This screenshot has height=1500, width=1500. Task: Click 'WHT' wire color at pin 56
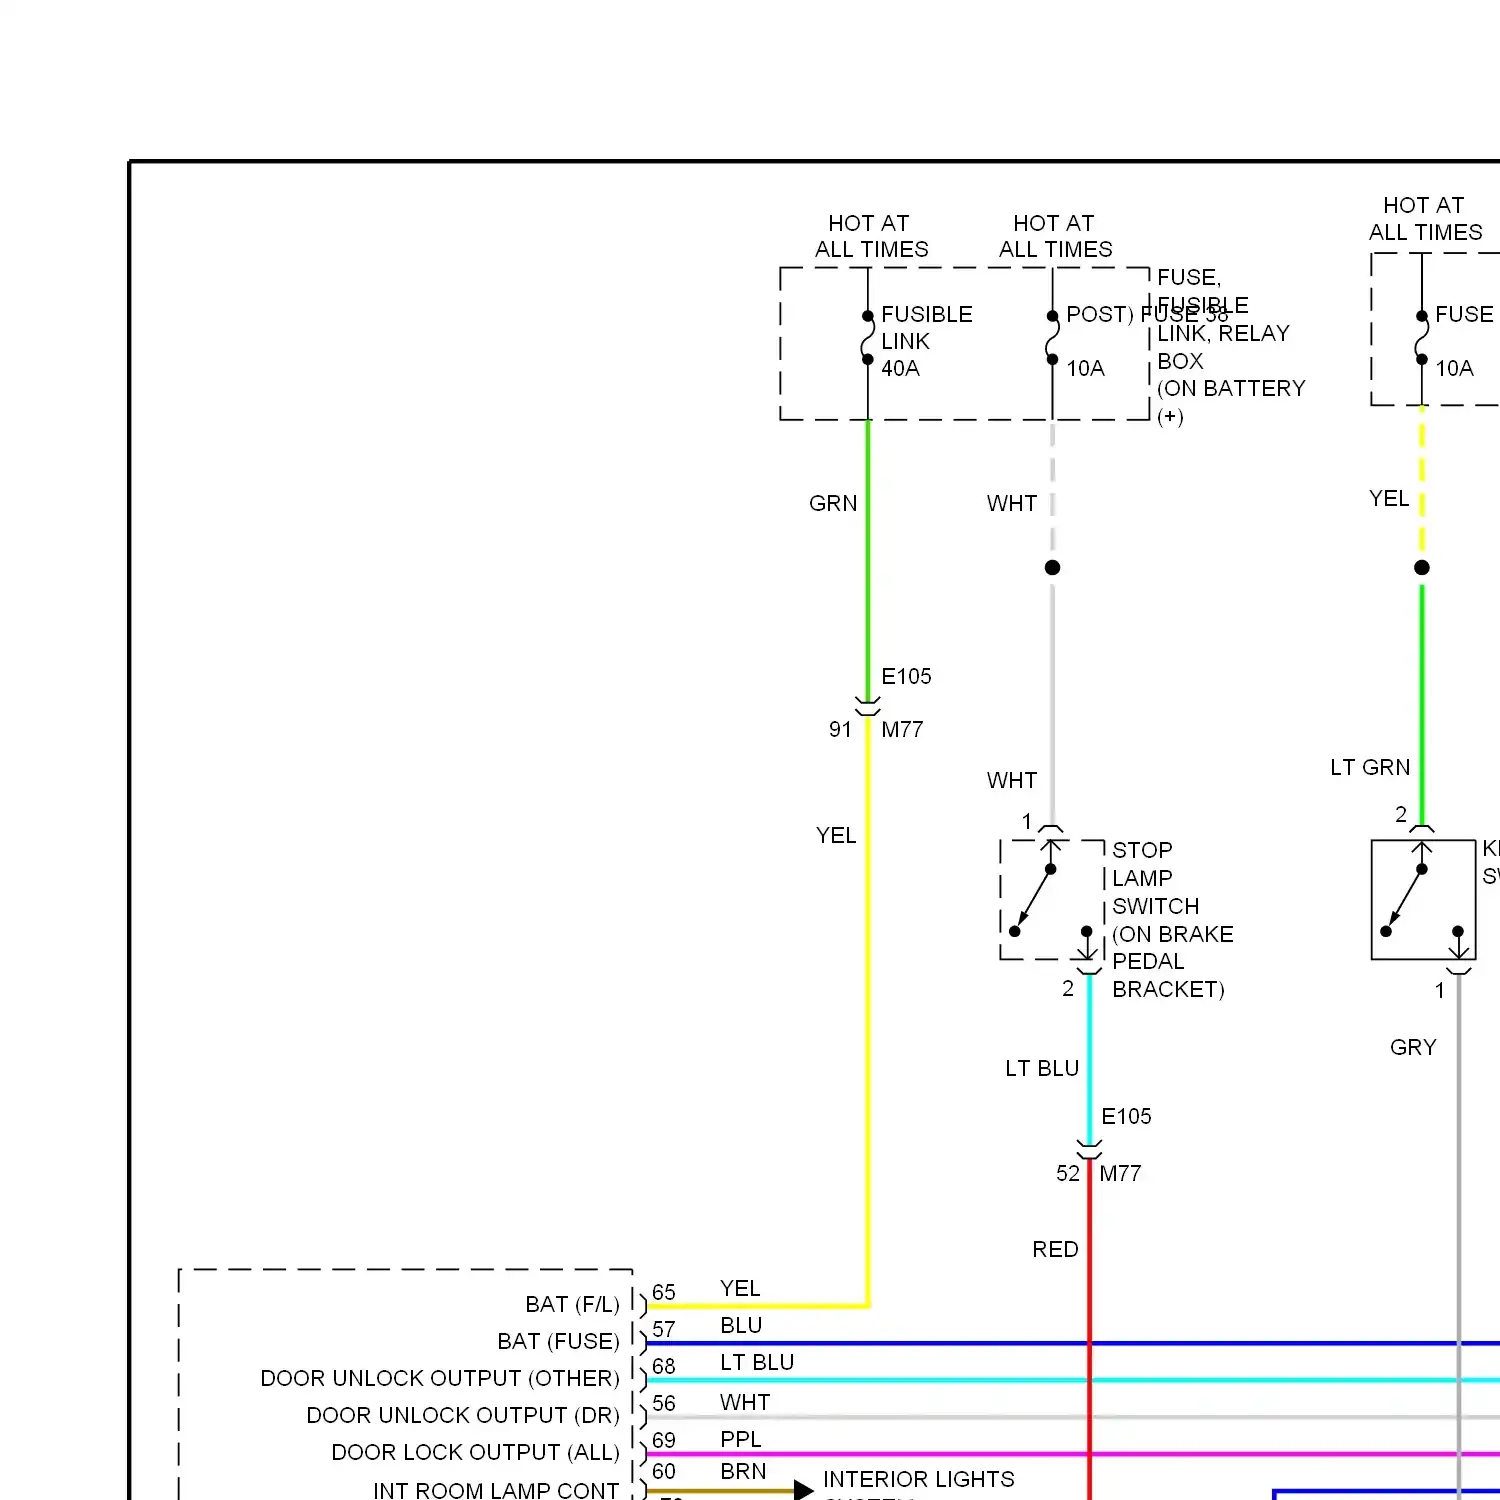(745, 1402)
